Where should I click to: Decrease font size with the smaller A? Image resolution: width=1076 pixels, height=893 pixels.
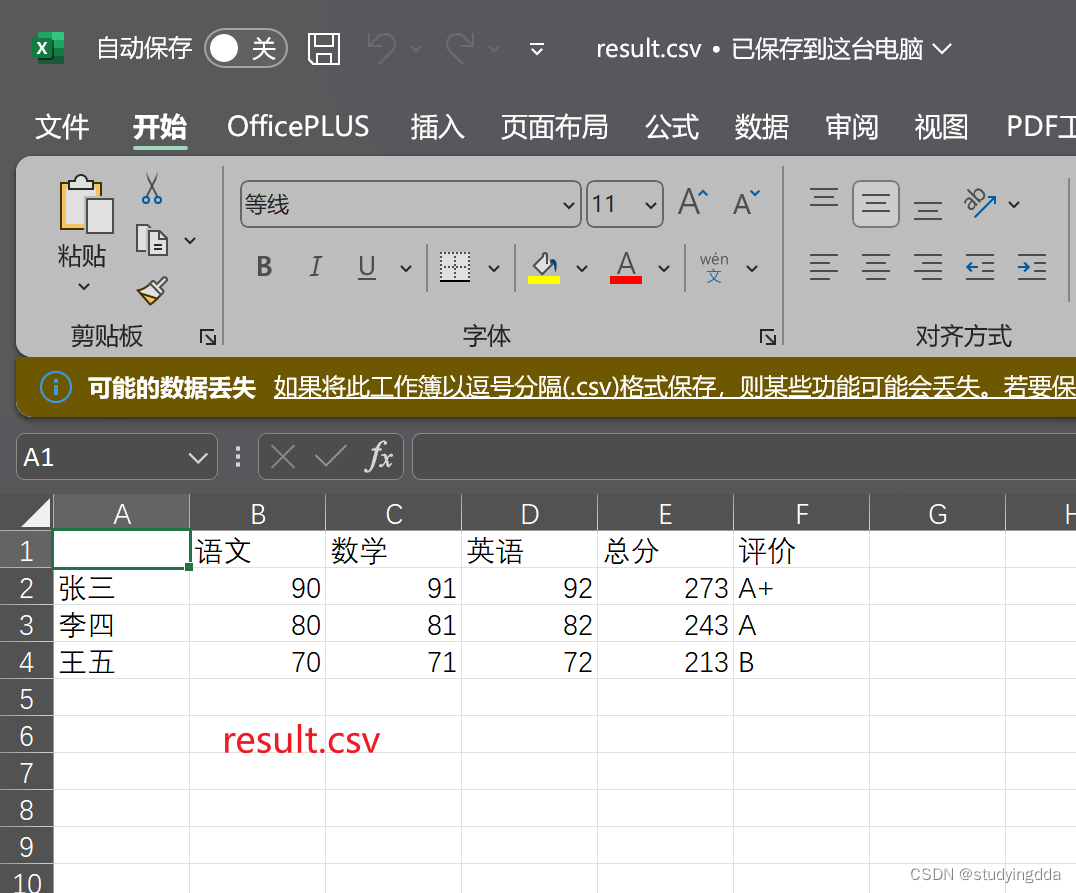(x=746, y=203)
